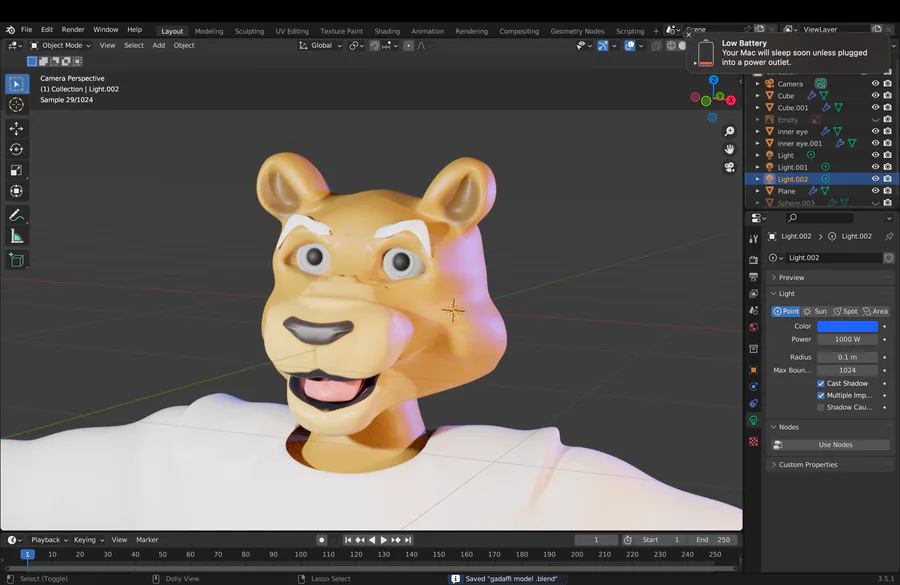This screenshot has height=585, width=900.
Task: Dismiss the Low Battery notification
Action: point(689,35)
